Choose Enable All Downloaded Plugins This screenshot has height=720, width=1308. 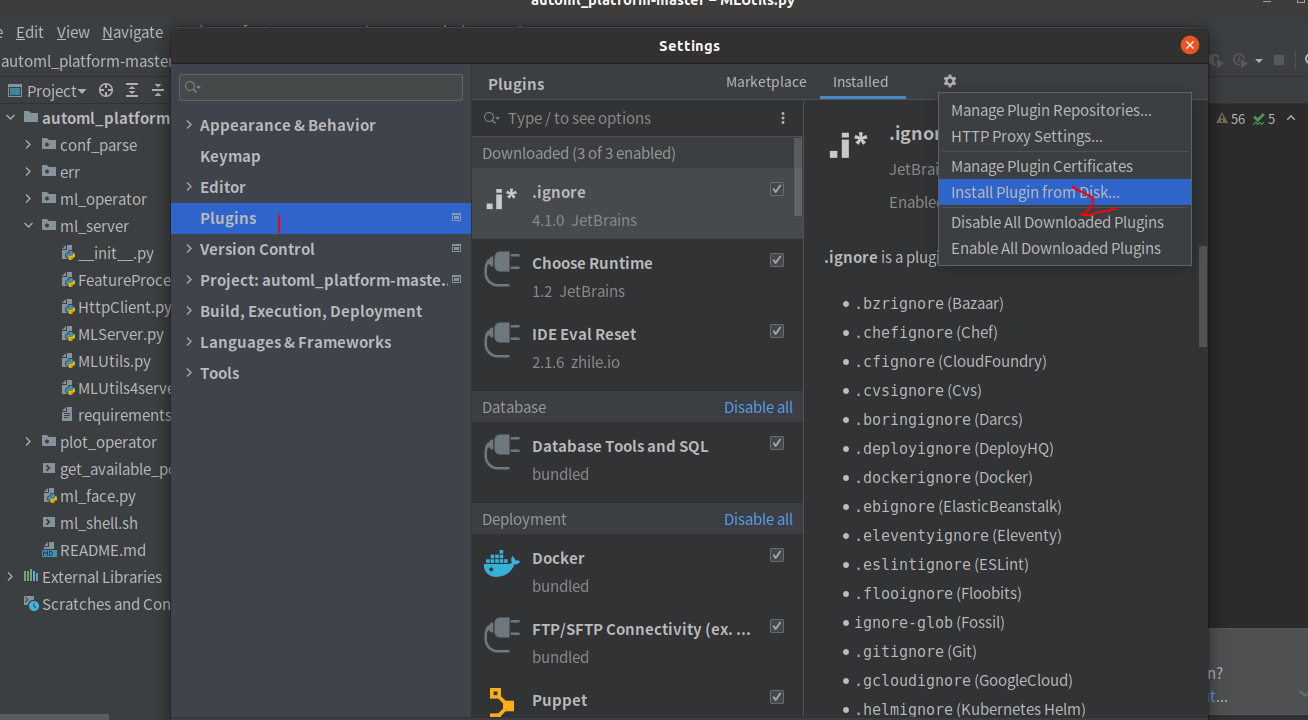1065,248
